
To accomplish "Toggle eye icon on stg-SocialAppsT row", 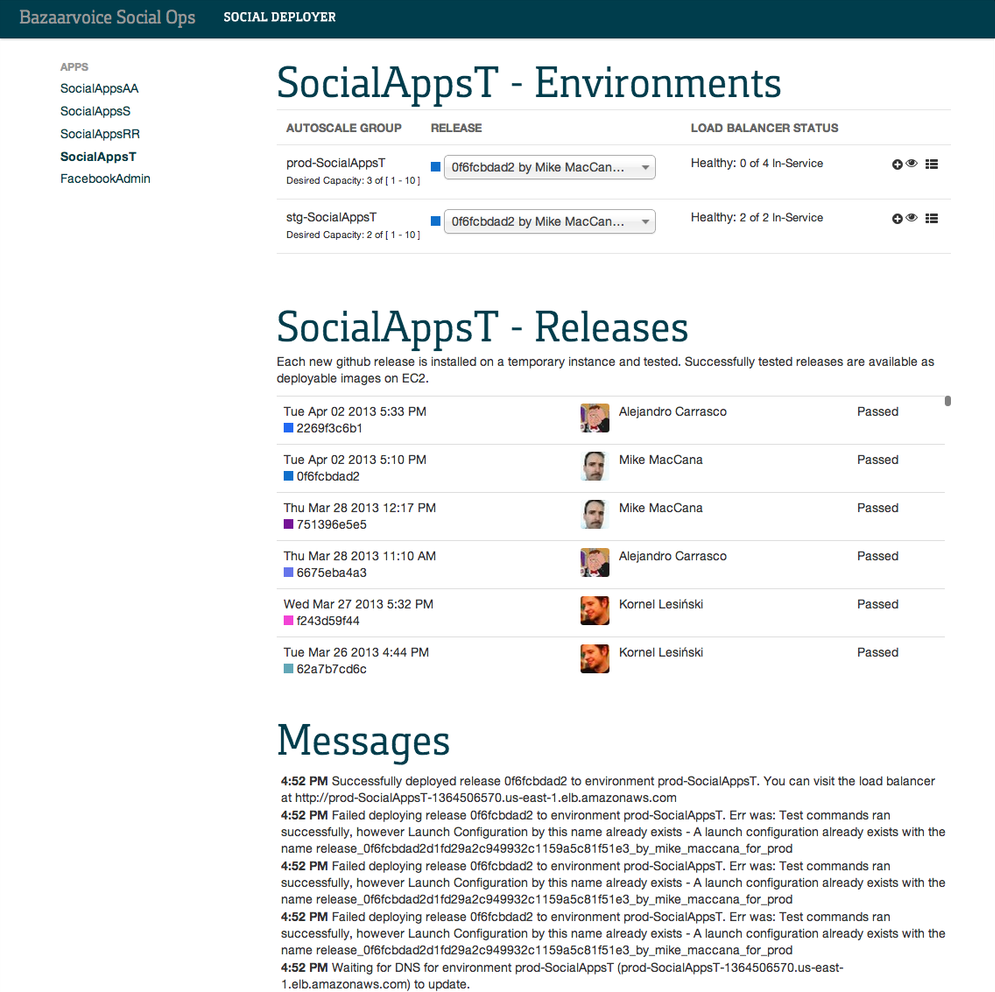I will 912,217.
